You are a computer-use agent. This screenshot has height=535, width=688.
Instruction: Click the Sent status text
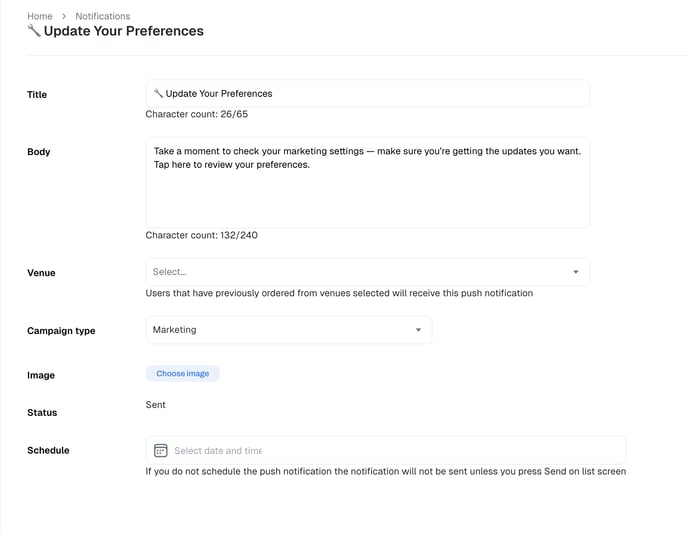click(x=155, y=405)
